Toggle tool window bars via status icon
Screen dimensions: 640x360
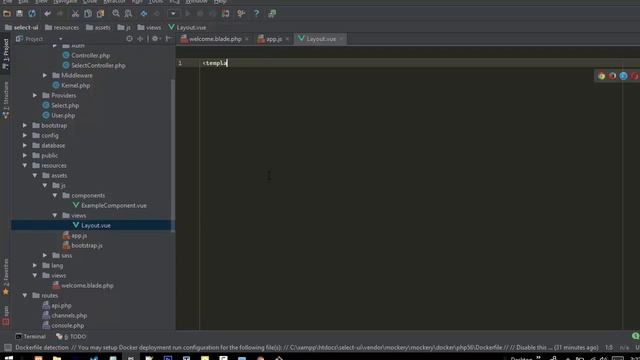point(7,347)
